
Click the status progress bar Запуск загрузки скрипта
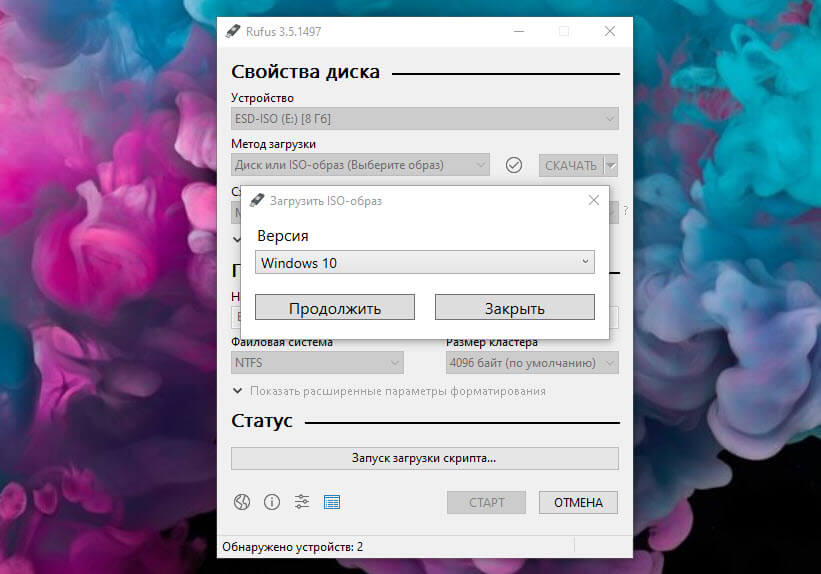click(425, 458)
